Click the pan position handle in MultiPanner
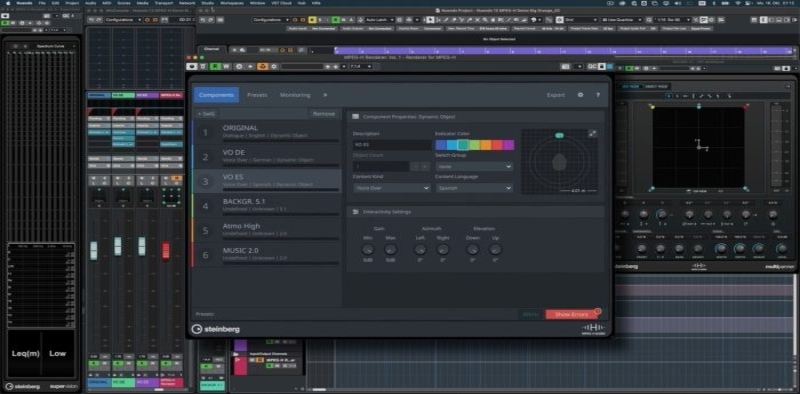The height and width of the screenshot is (394, 800). click(x=699, y=148)
